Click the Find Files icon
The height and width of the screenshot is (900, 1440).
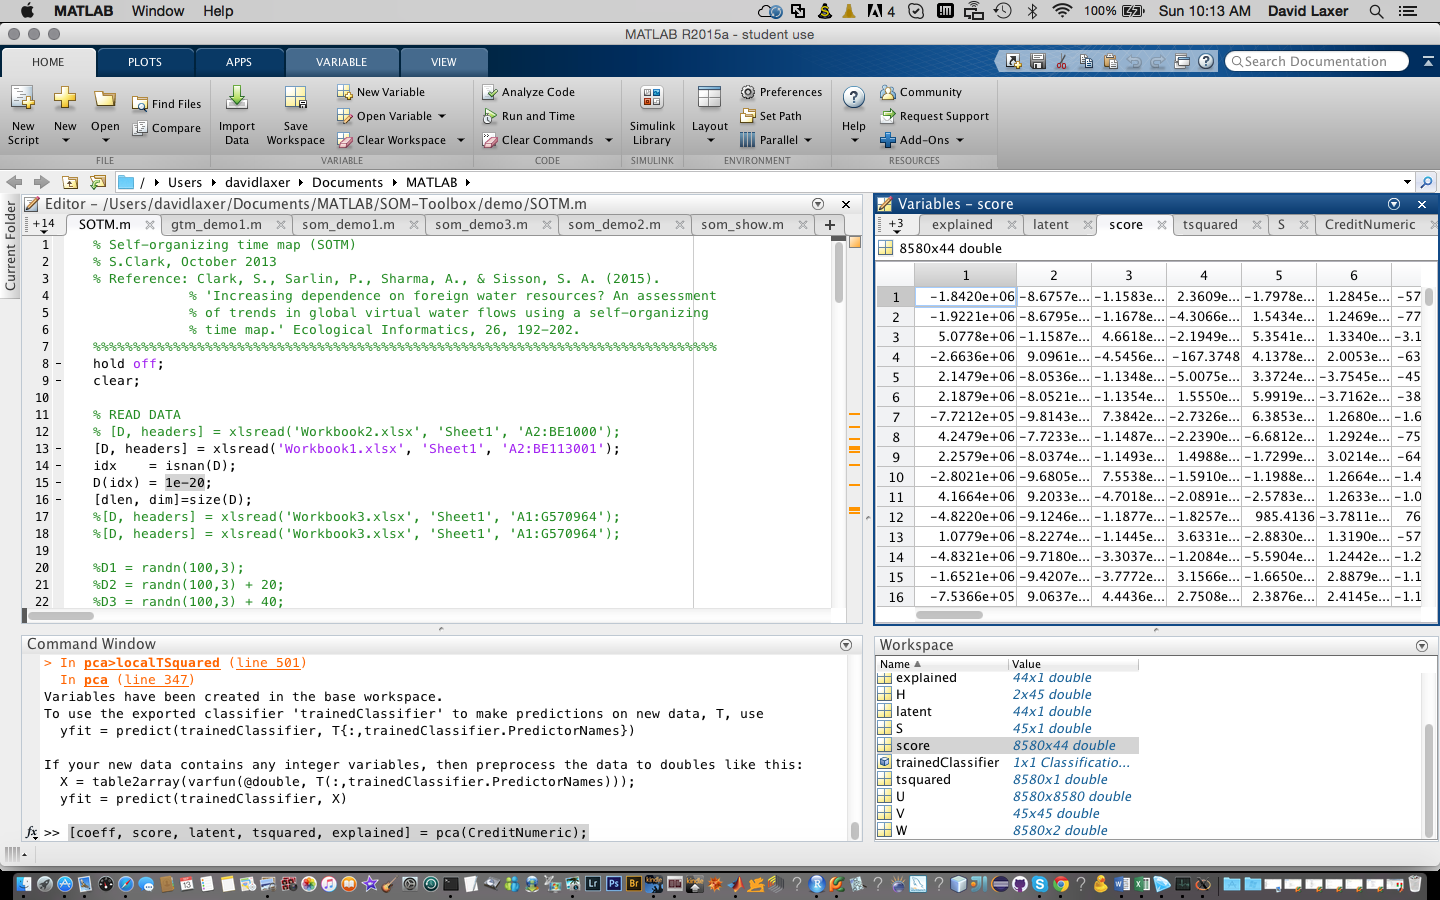(x=141, y=104)
